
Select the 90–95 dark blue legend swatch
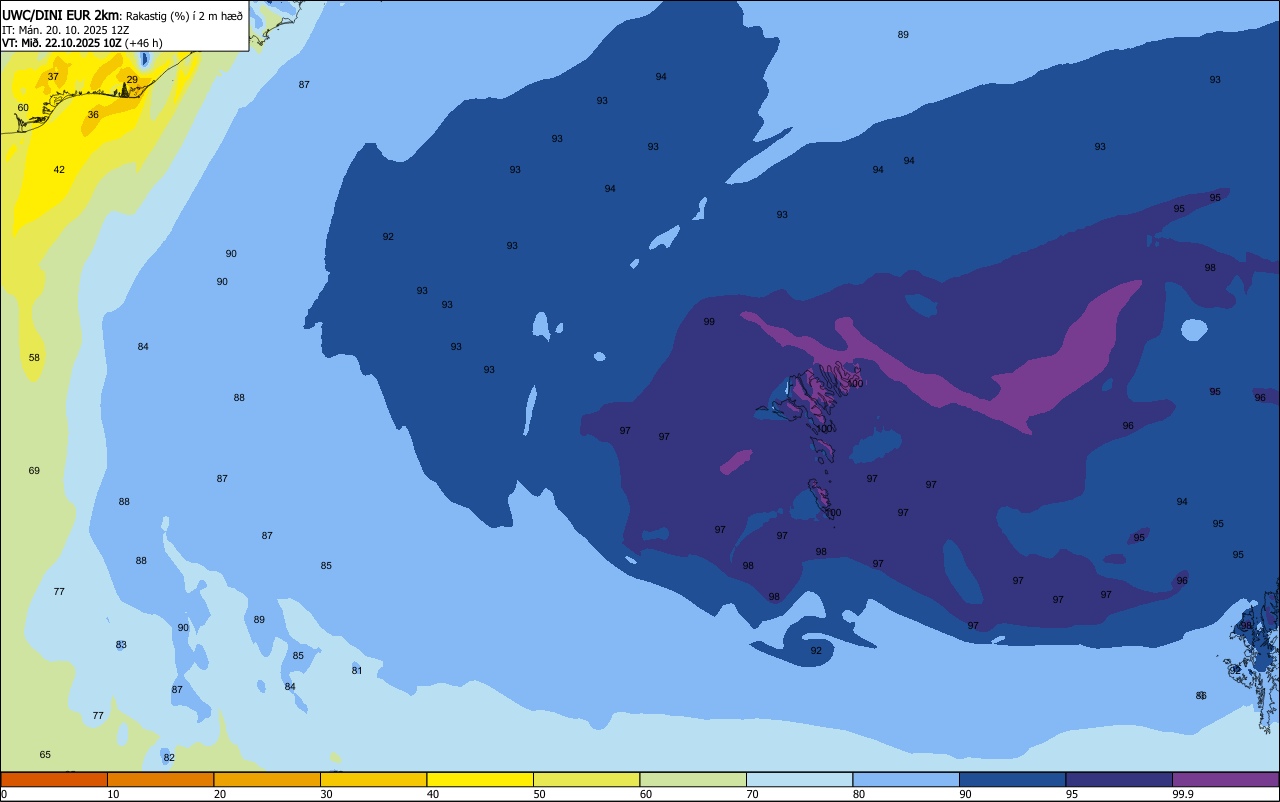tap(1012, 779)
